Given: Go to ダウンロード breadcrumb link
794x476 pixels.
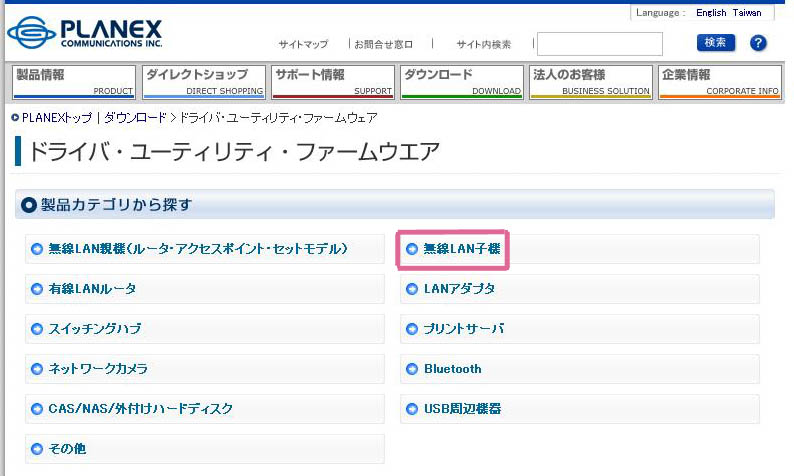Looking at the screenshot, I should tap(135, 118).
